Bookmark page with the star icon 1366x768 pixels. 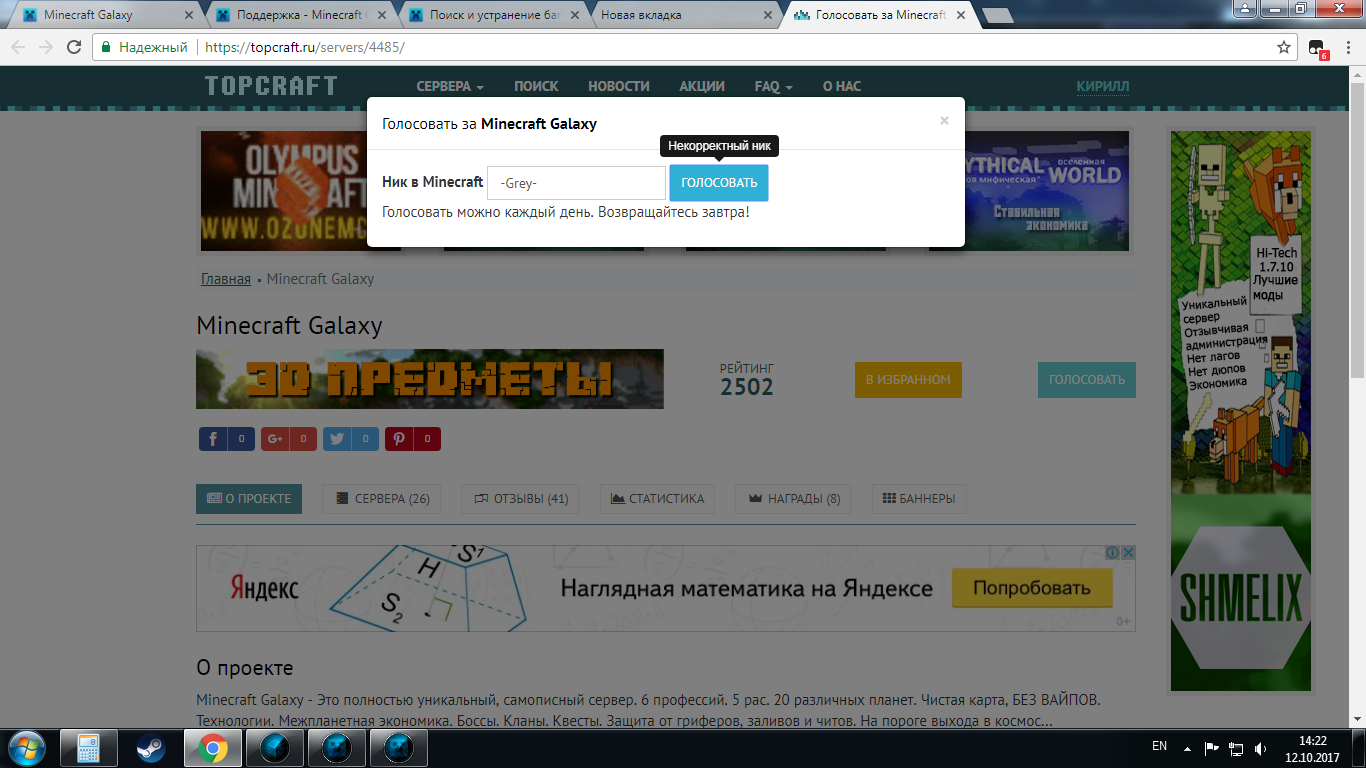click(1284, 47)
